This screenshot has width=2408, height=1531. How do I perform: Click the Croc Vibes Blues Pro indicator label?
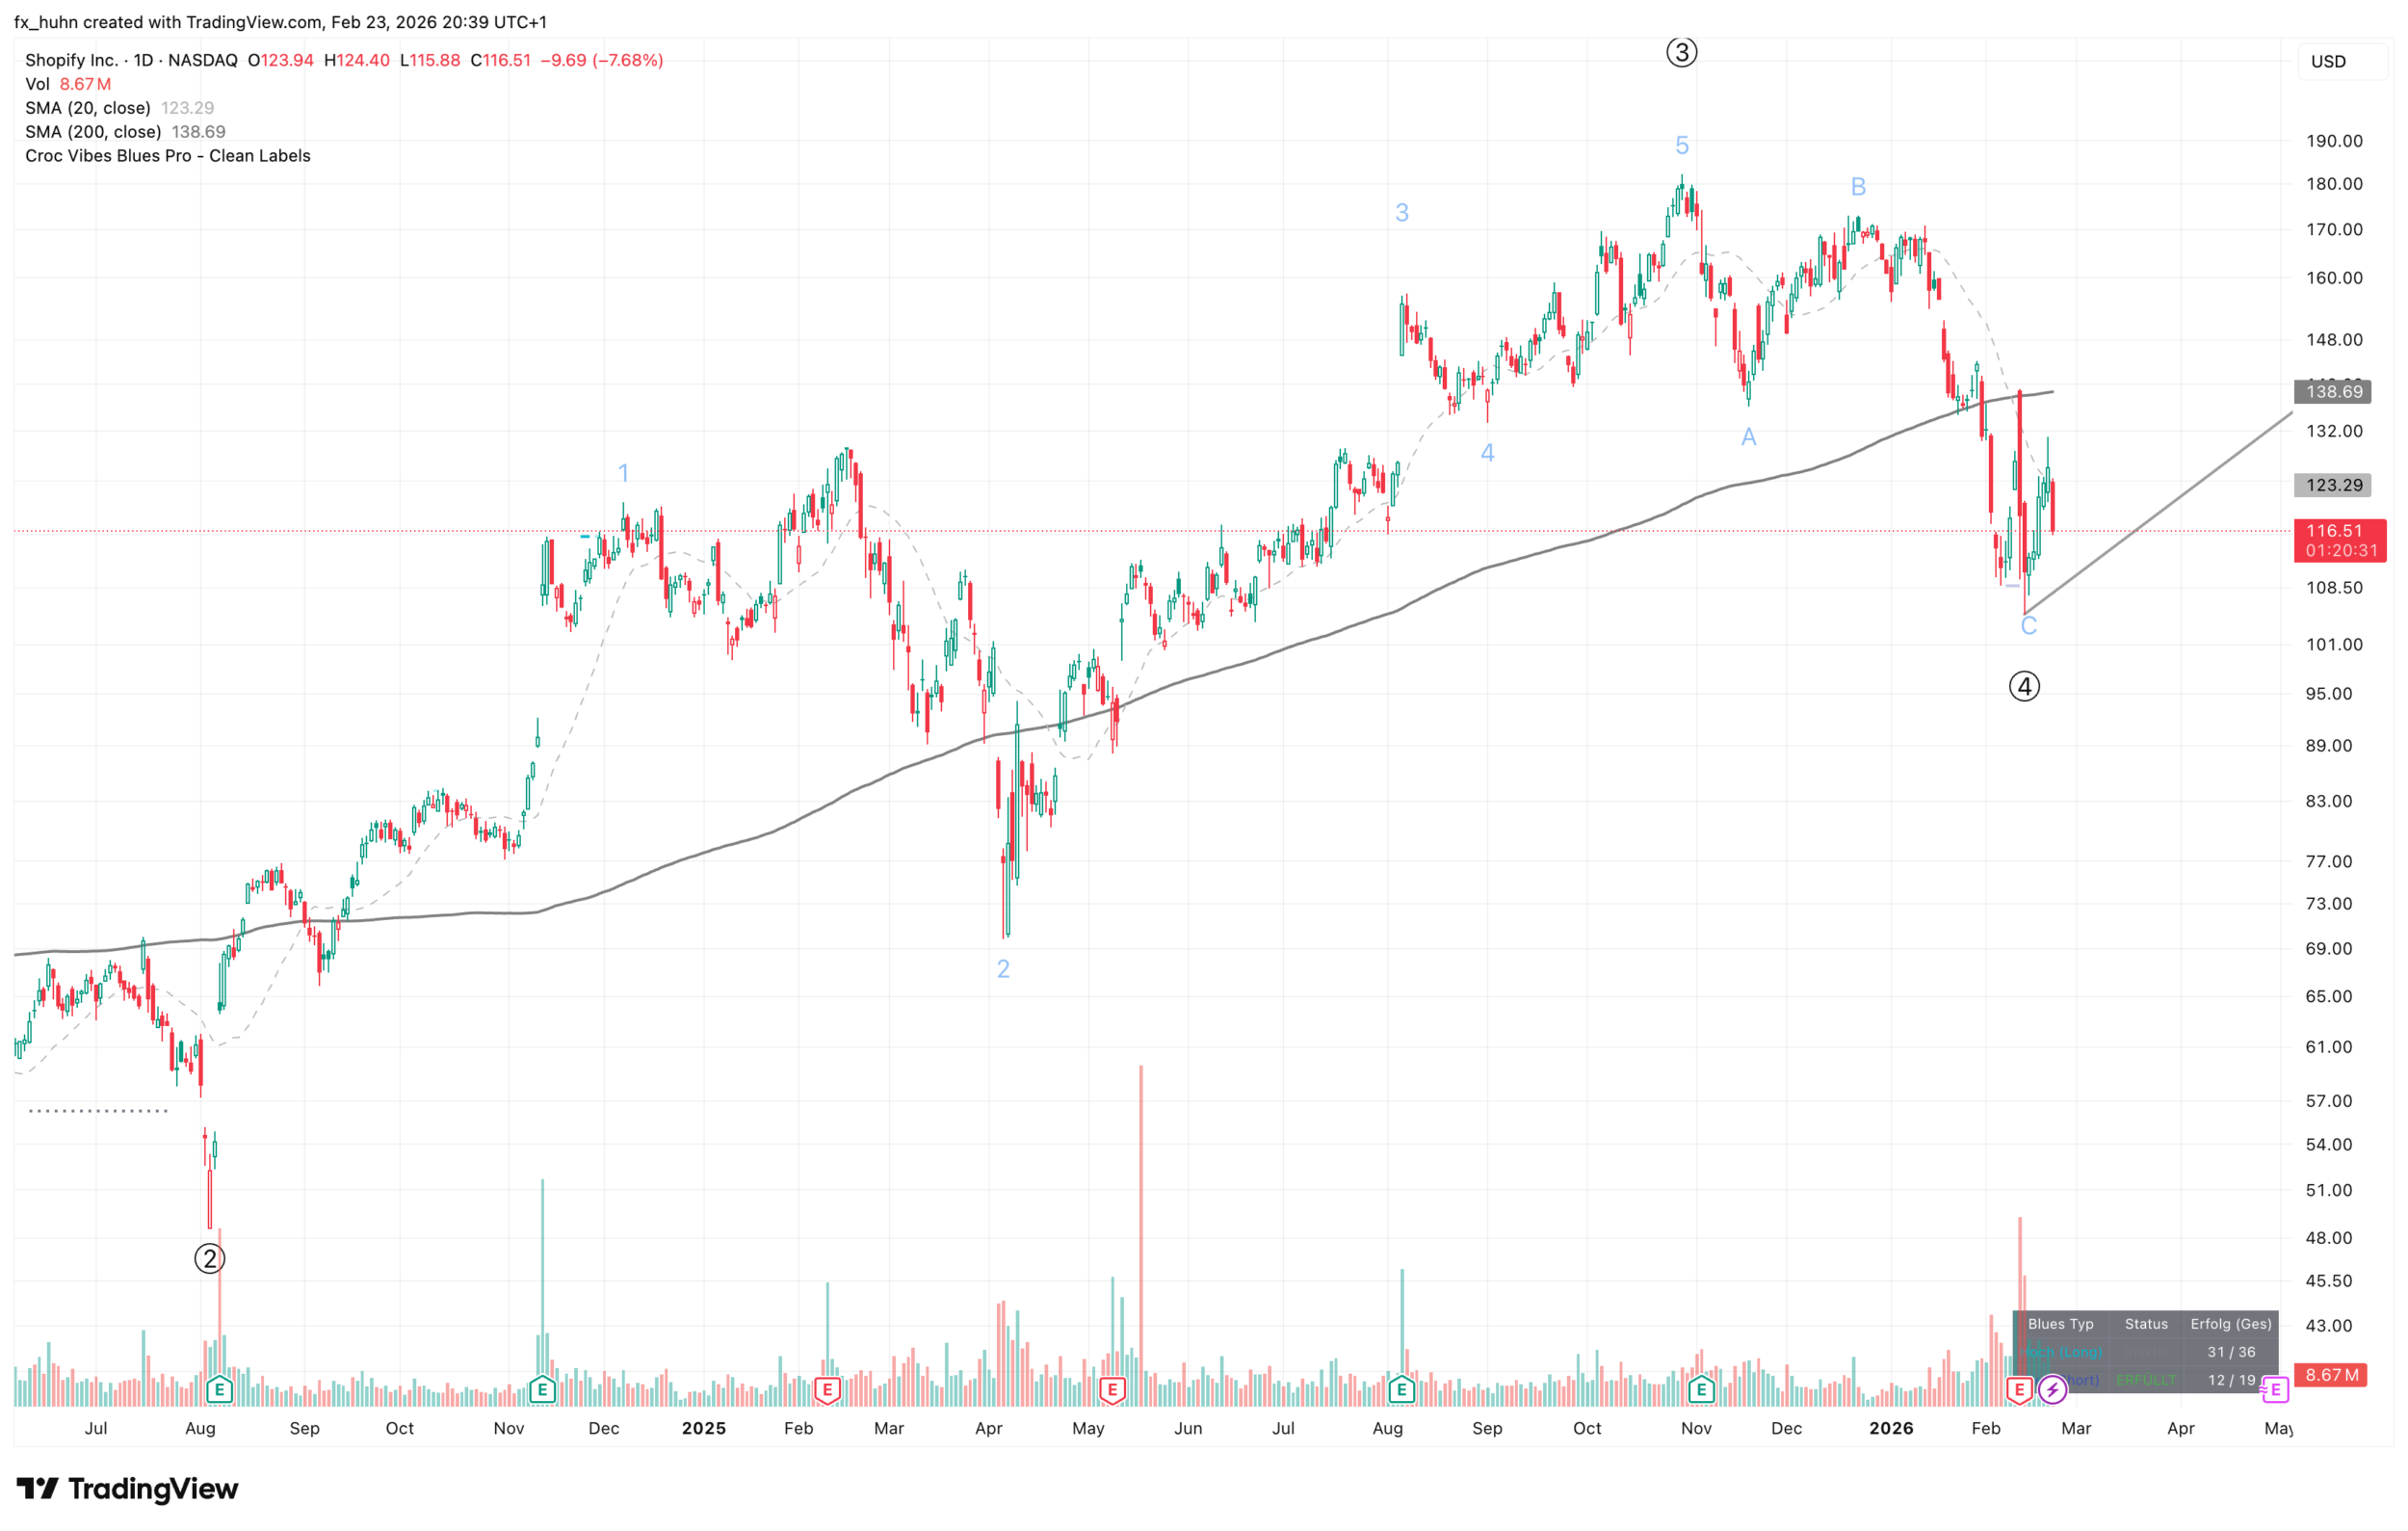tap(168, 156)
